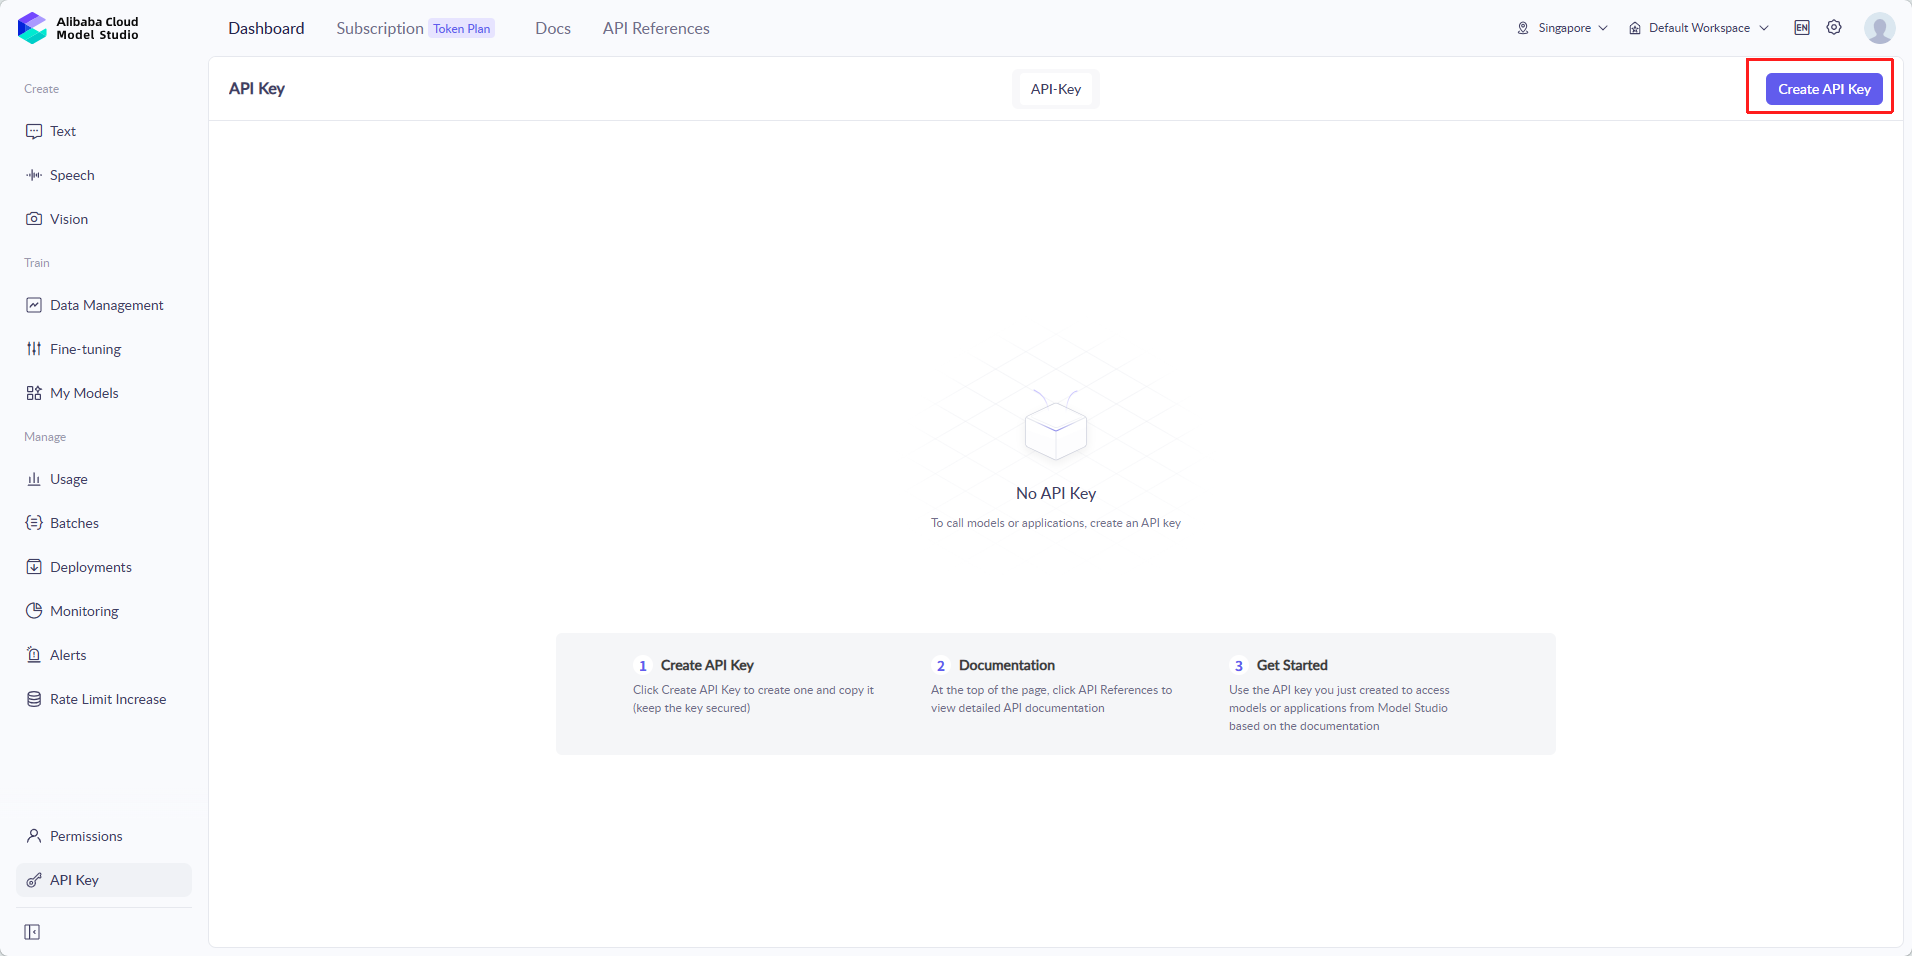The image size is (1912, 956).
Task: Click the Fine-tuning sliders icon
Action: [34, 349]
